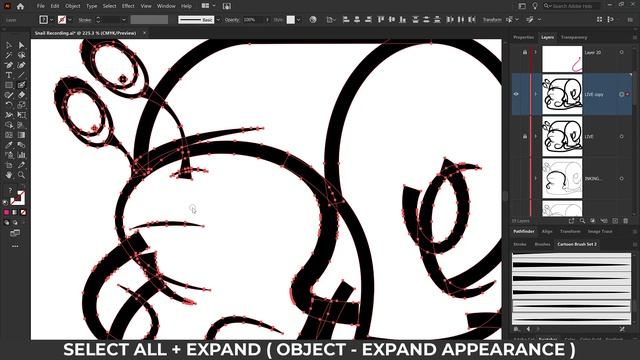This screenshot has width=640, height=360.
Task: Switch to the Brushes tab
Action: [542, 244]
